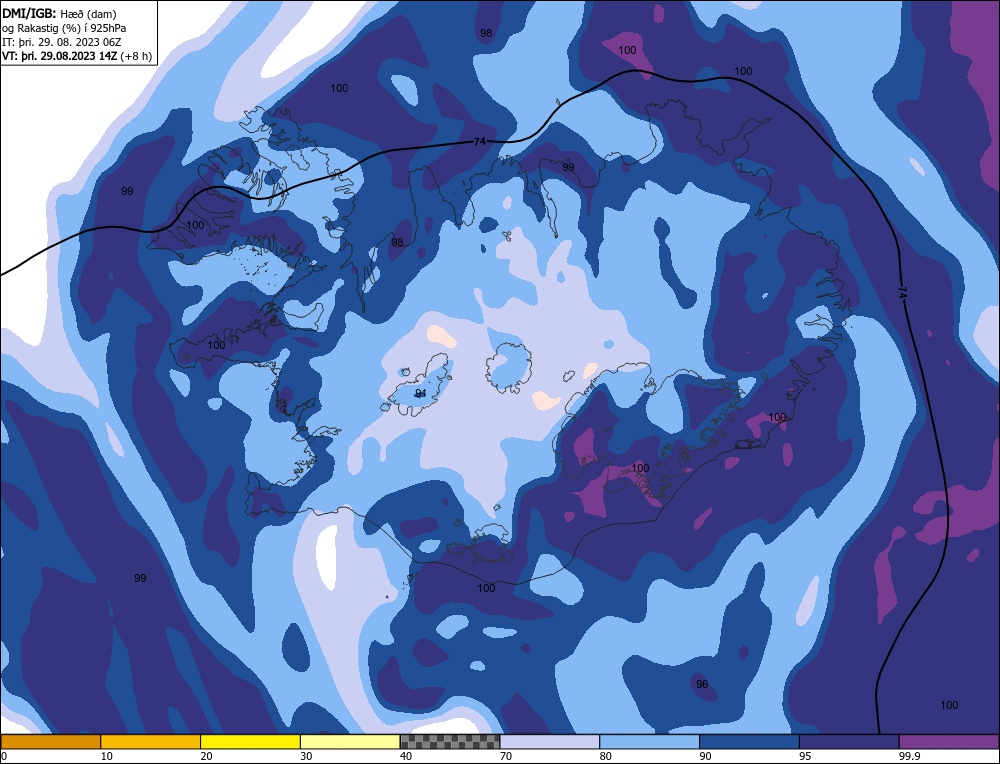
Task: Click the yellow 20–30 legend swatch
Action: [250, 741]
